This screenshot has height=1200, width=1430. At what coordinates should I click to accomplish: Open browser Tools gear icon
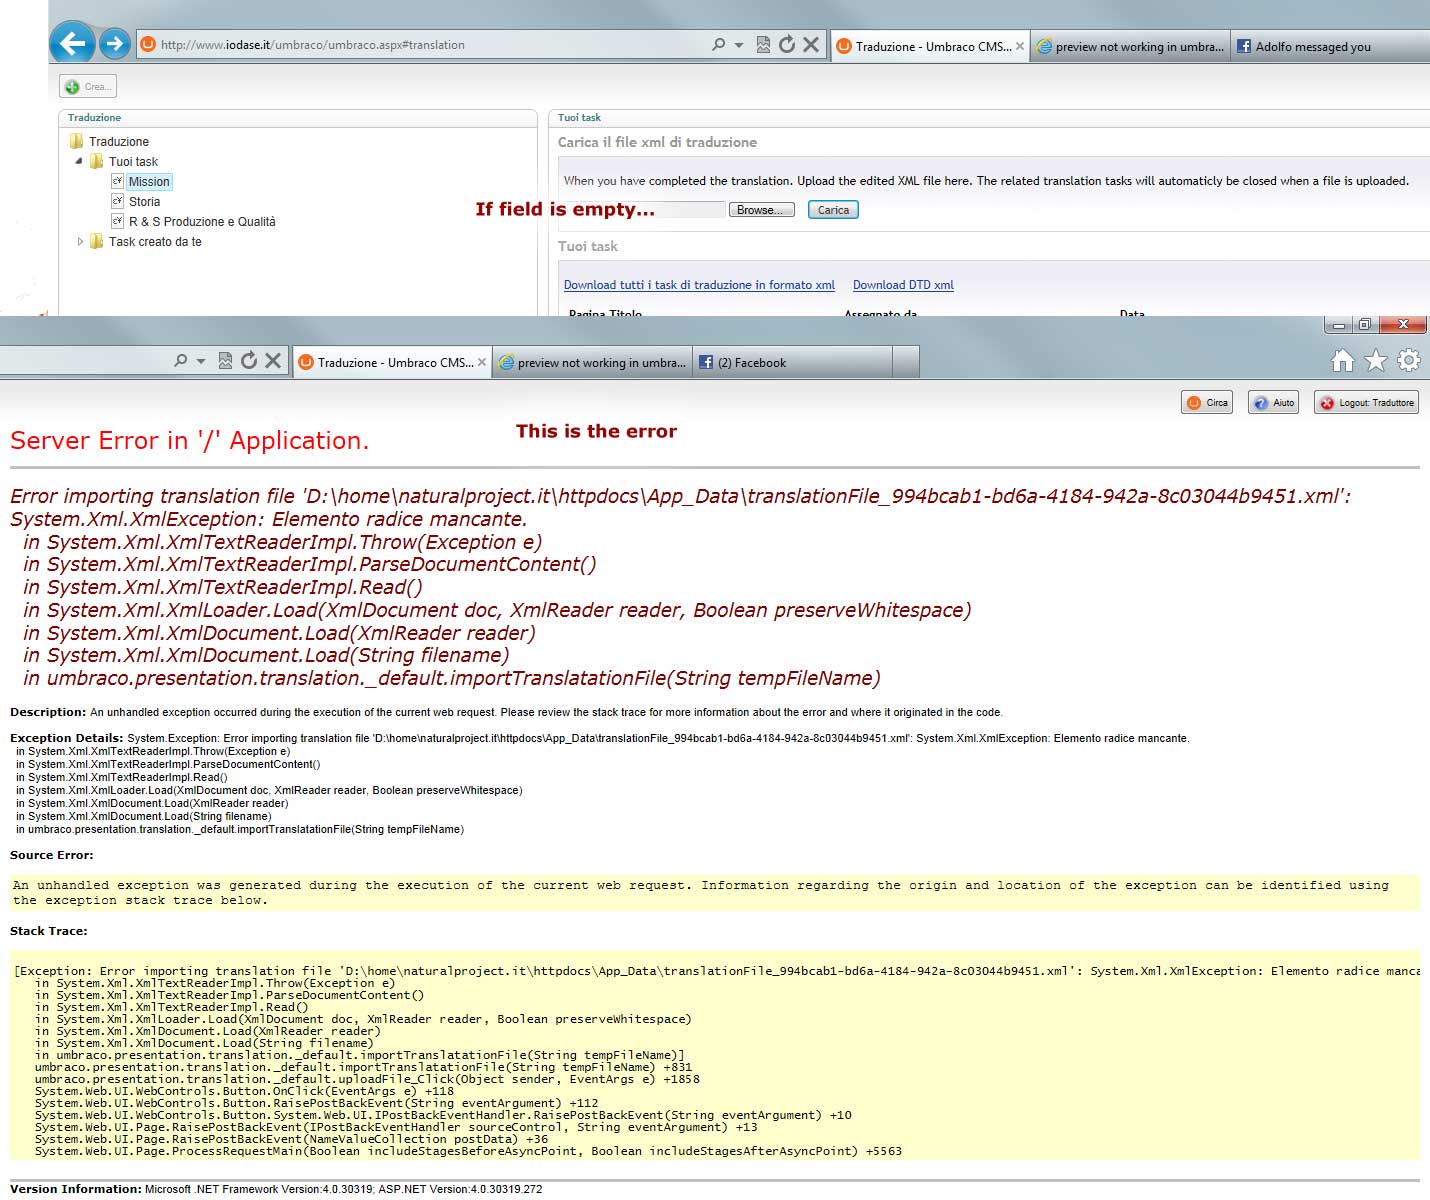click(x=1409, y=360)
